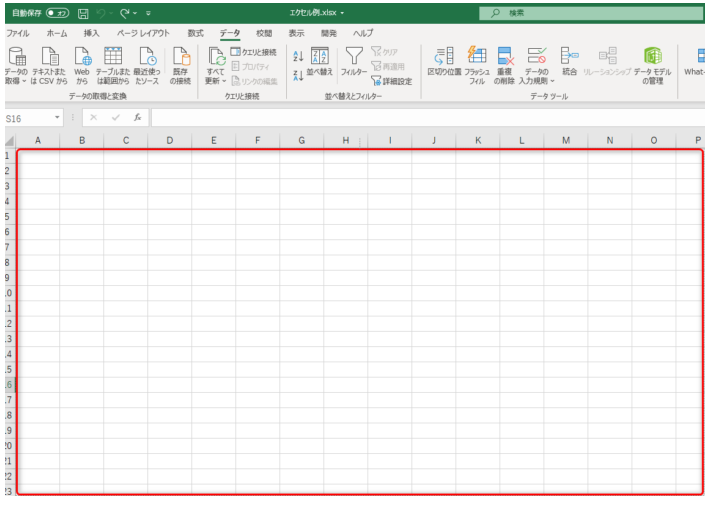Viewport: 710px width, 508px height.
Task: Click the Save floppy disk icon
Action: coord(84,13)
